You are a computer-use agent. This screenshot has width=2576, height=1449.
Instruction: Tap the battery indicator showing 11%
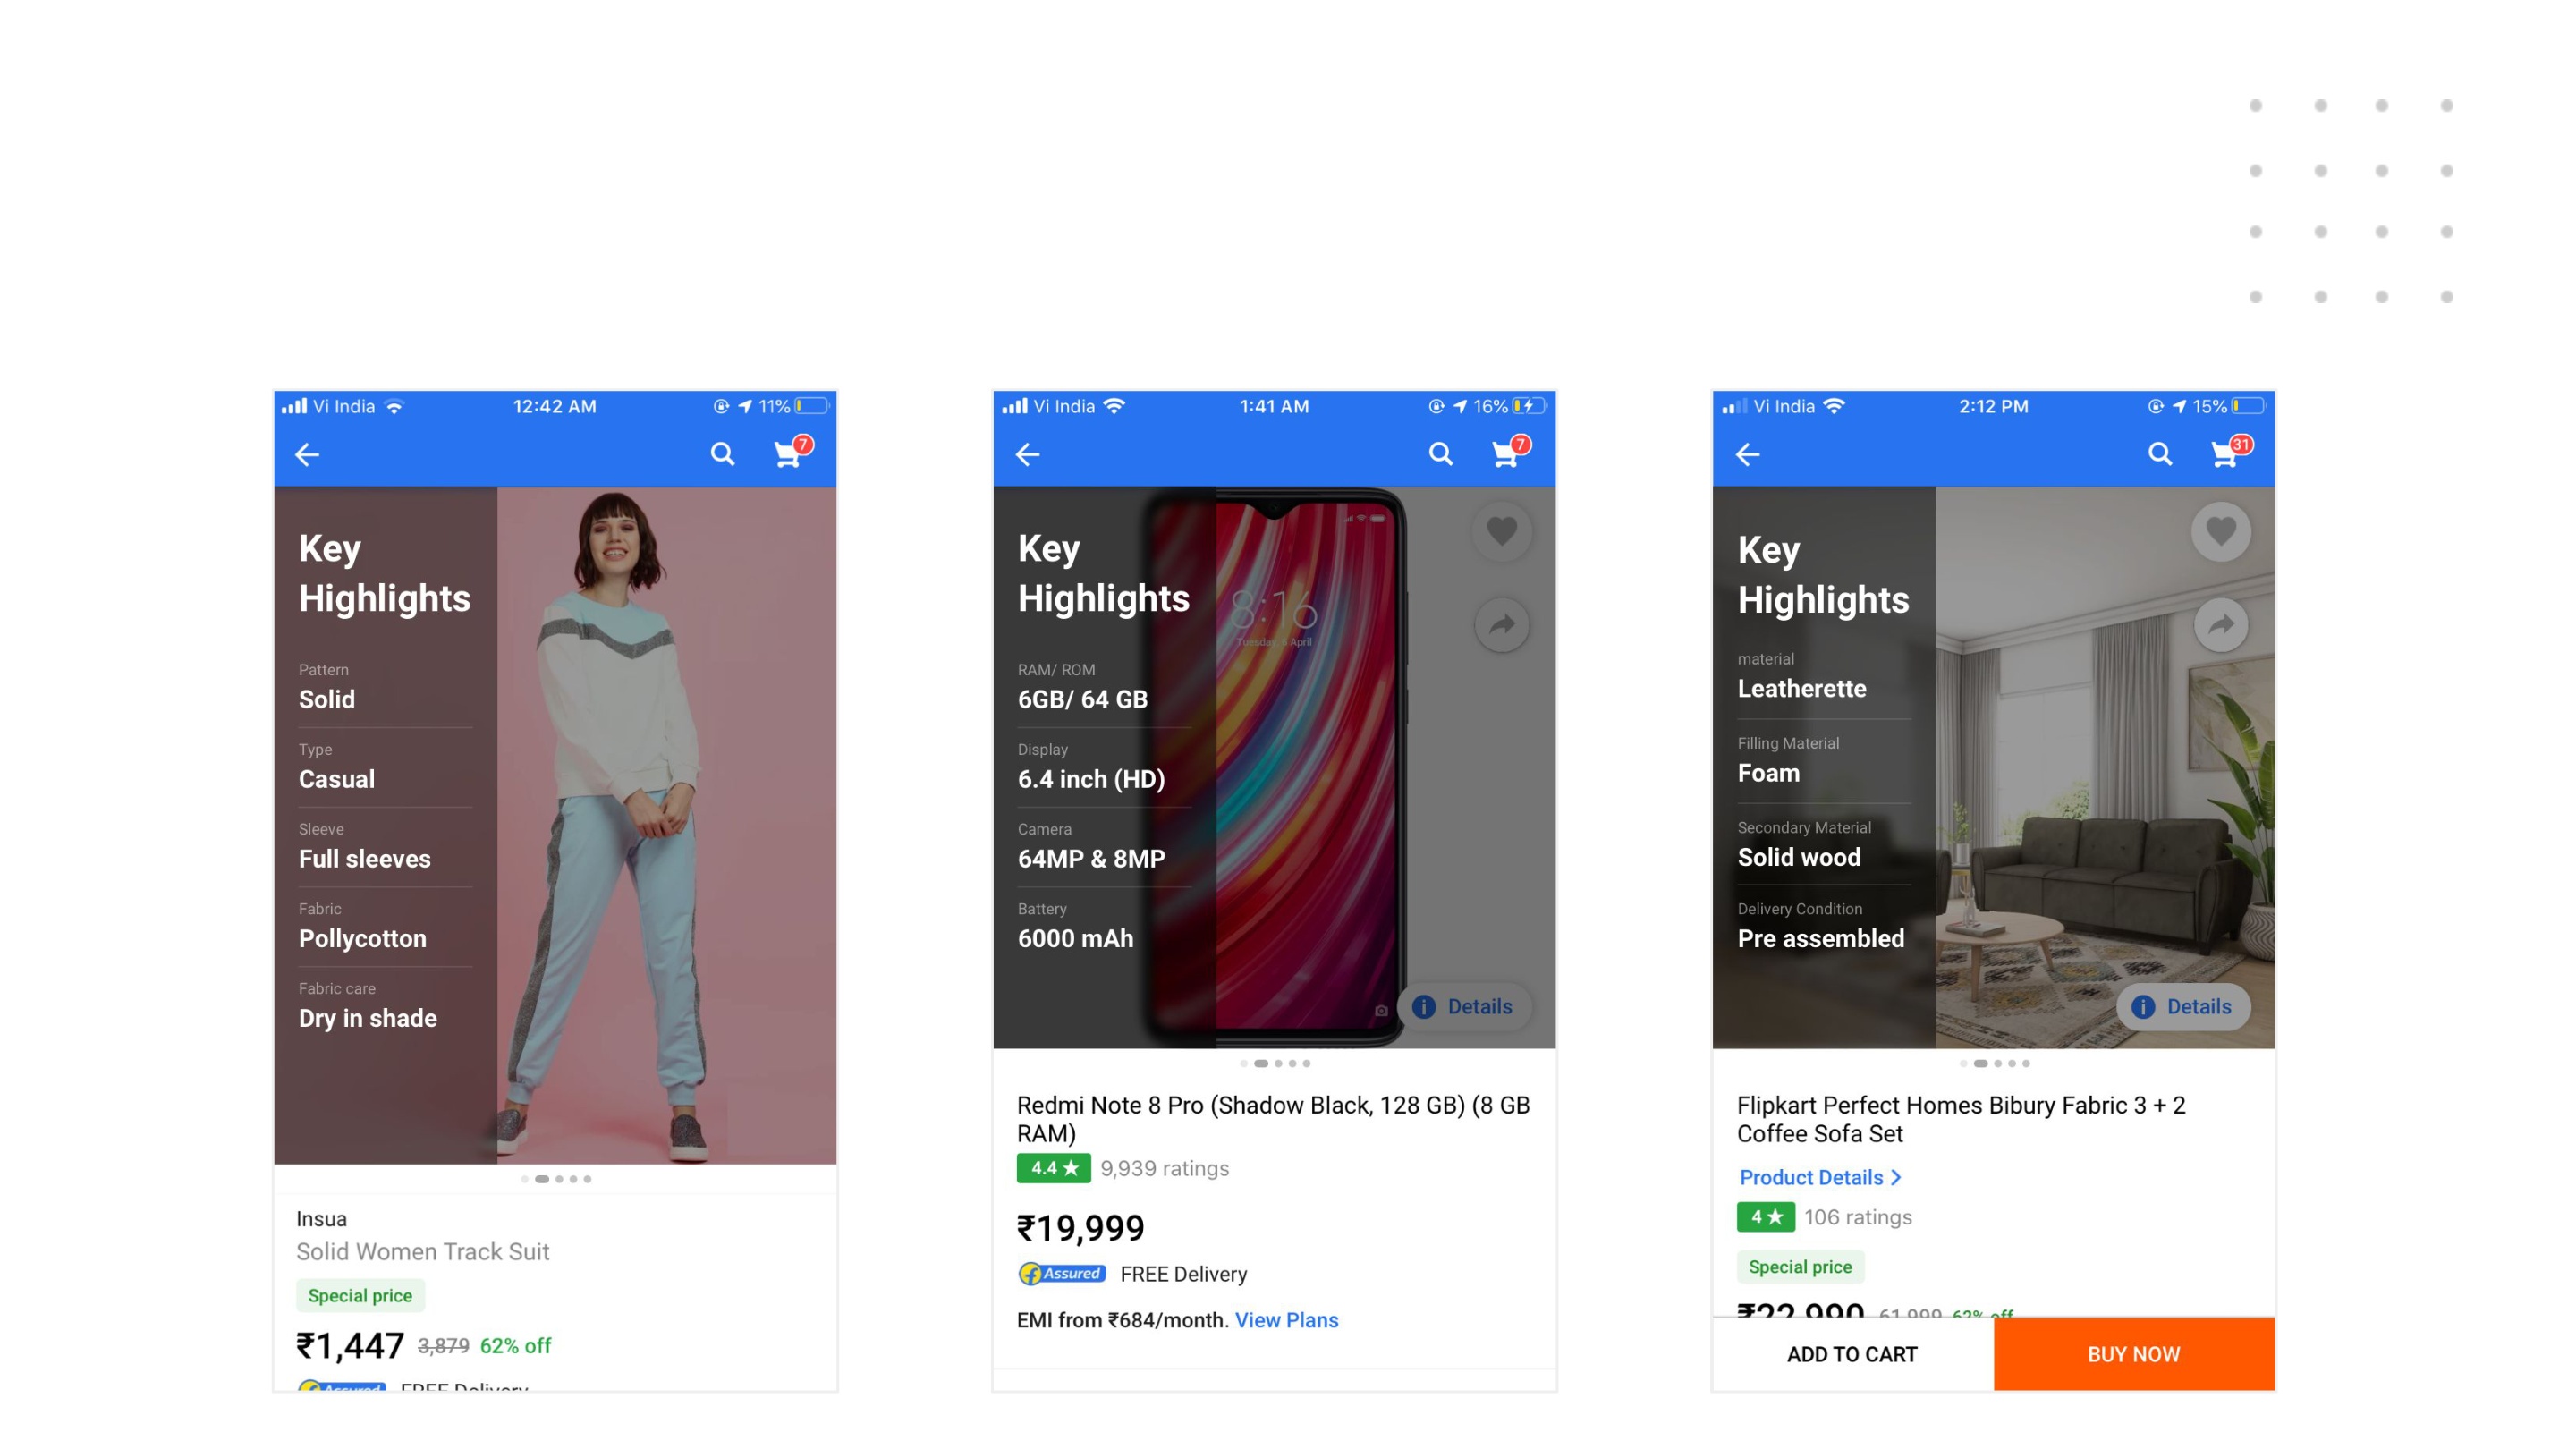coord(812,406)
